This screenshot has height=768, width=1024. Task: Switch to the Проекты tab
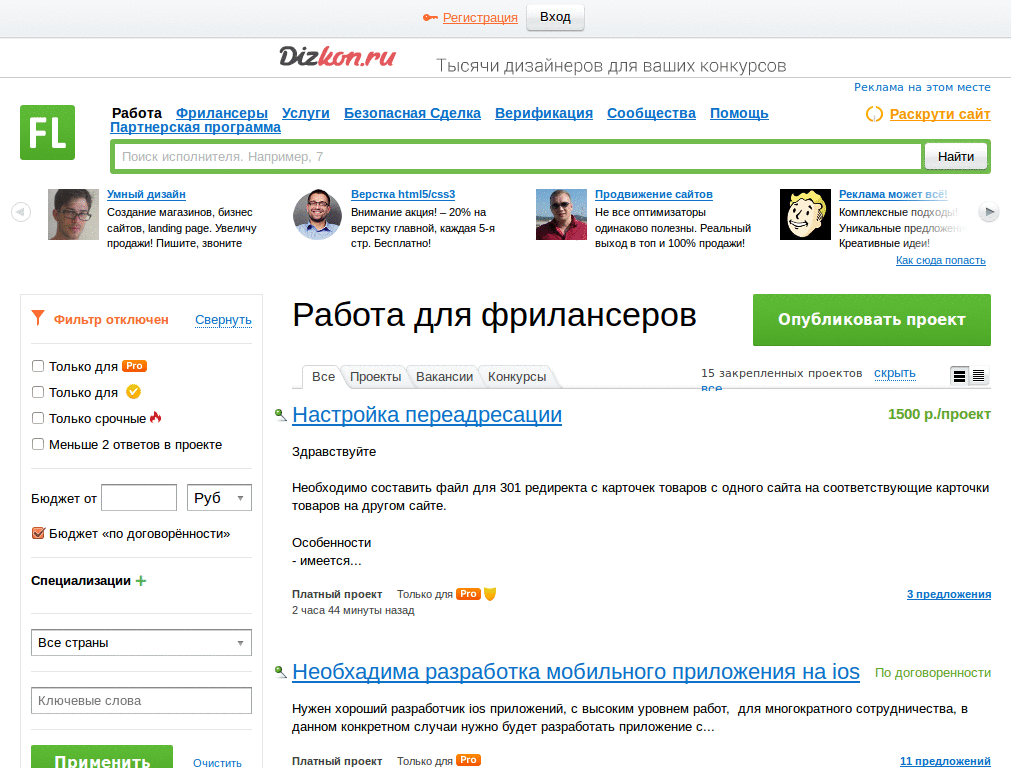pyautogui.click(x=375, y=377)
